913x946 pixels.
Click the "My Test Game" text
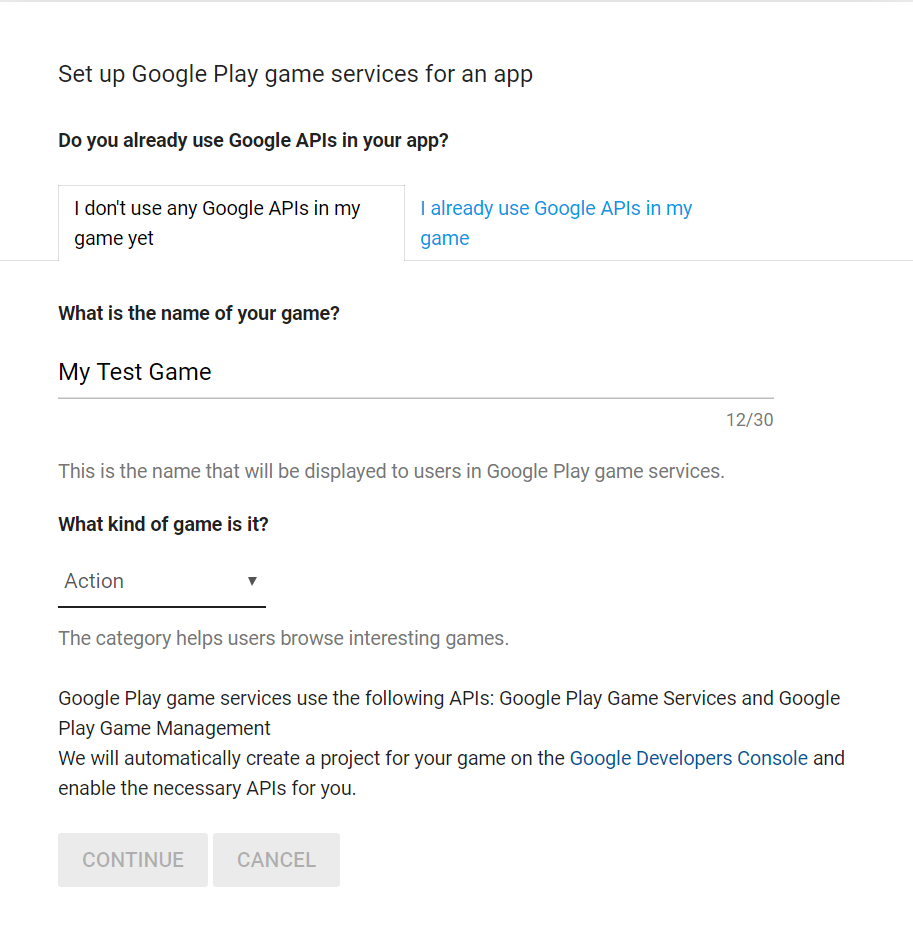tap(135, 371)
